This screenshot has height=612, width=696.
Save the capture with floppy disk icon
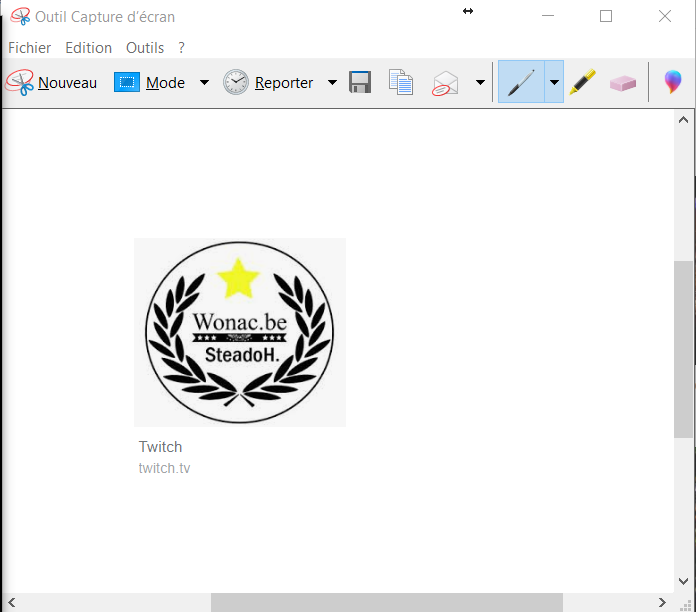(x=360, y=82)
